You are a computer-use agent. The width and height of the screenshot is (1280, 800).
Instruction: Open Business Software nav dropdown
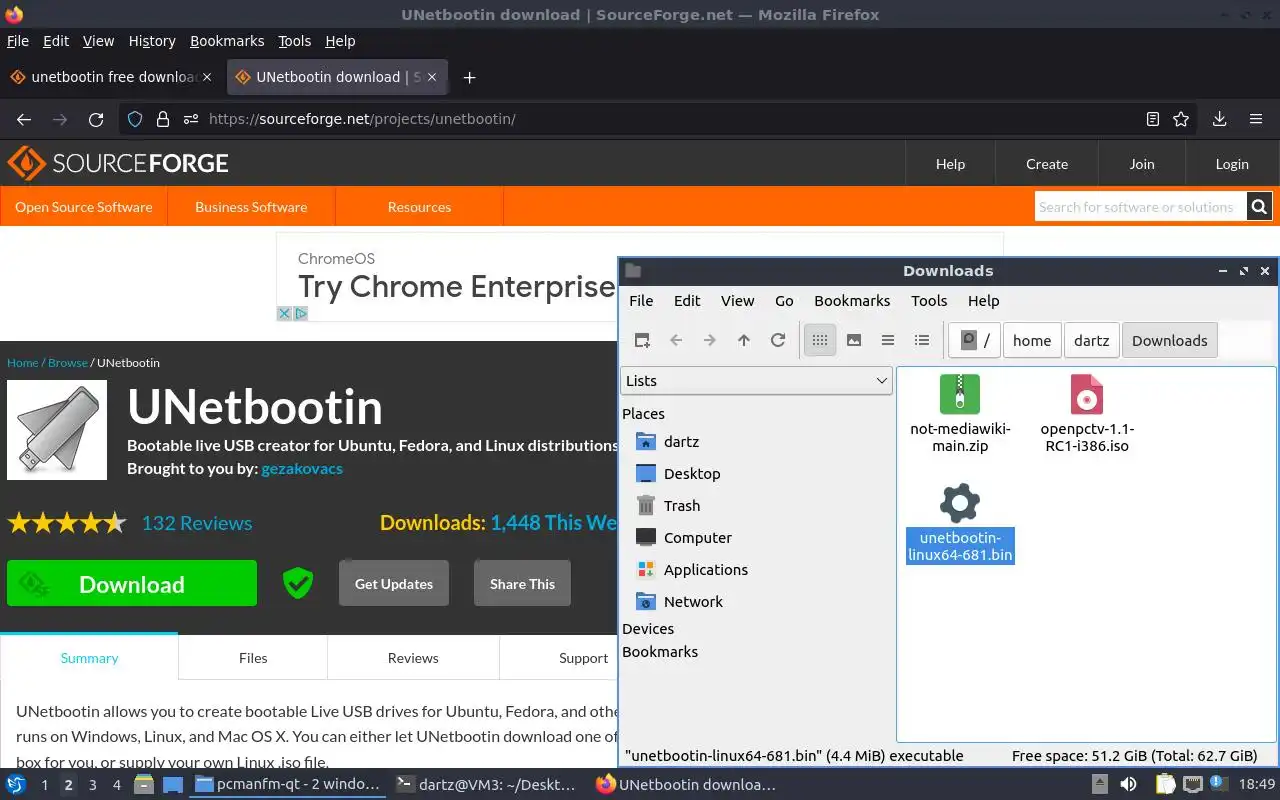[x=251, y=207]
